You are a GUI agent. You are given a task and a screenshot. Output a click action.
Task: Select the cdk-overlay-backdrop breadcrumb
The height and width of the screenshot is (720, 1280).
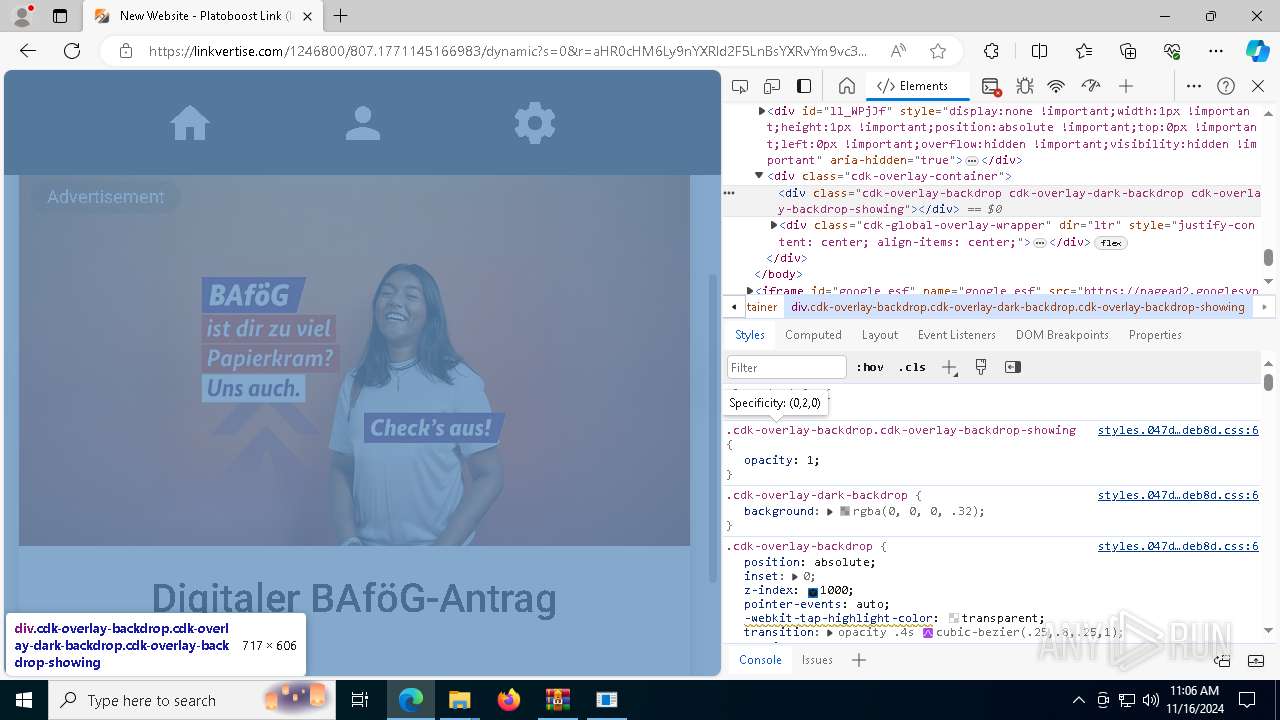pyautogui.click(x=1018, y=307)
